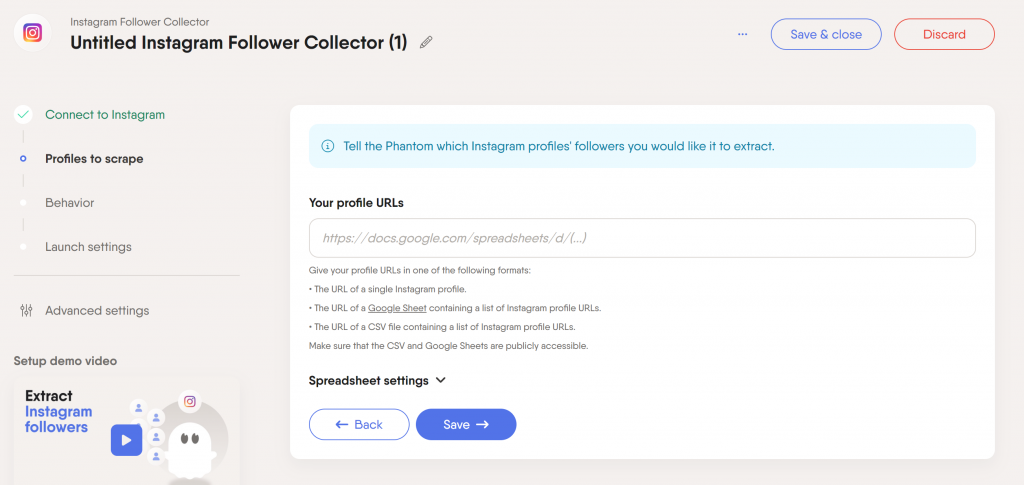Open the three-dot more options menu
This screenshot has width=1024, height=485.
(742, 34)
